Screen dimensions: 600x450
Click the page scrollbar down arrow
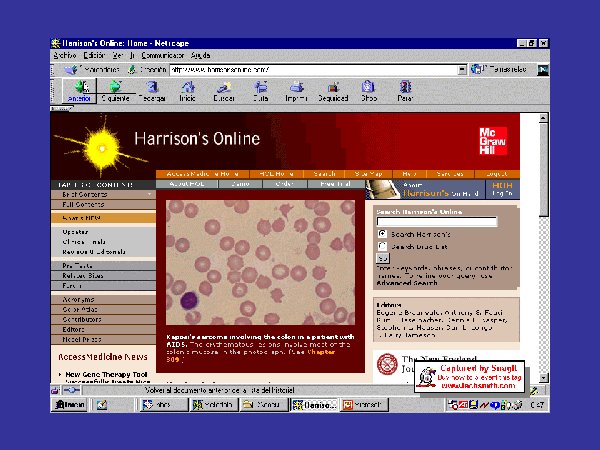[543, 378]
